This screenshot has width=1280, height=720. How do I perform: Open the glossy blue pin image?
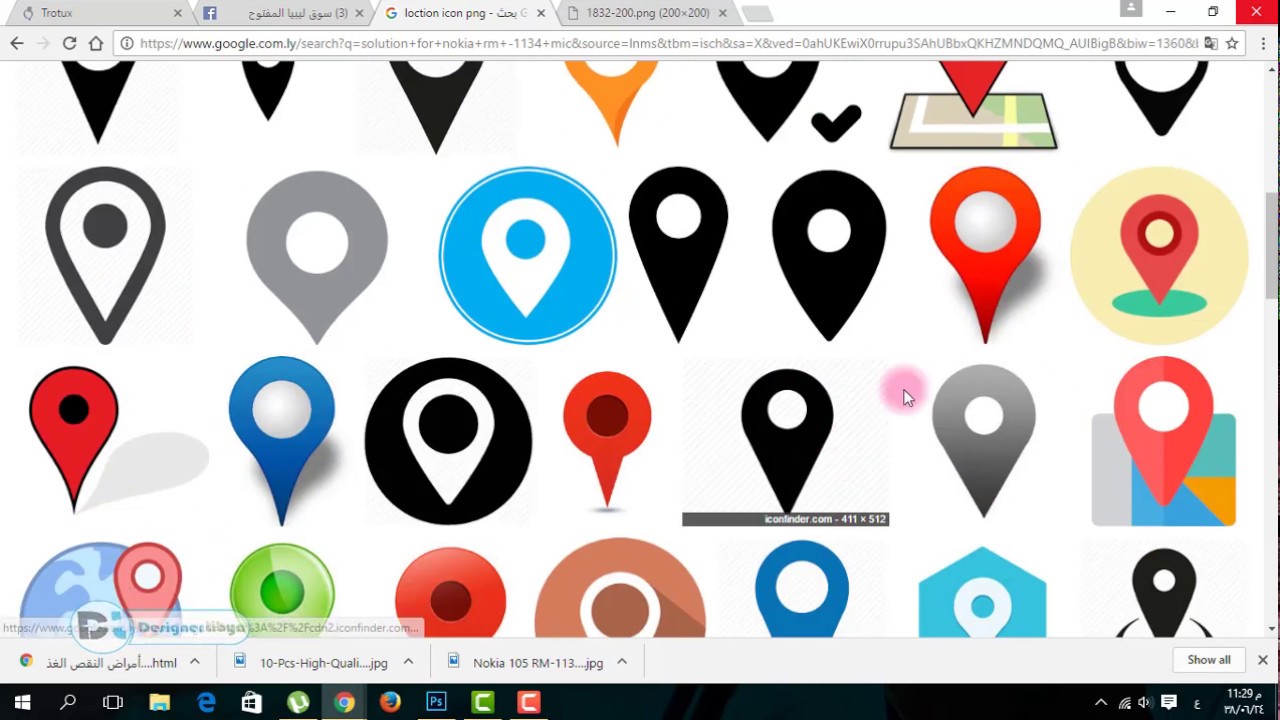pos(282,441)
